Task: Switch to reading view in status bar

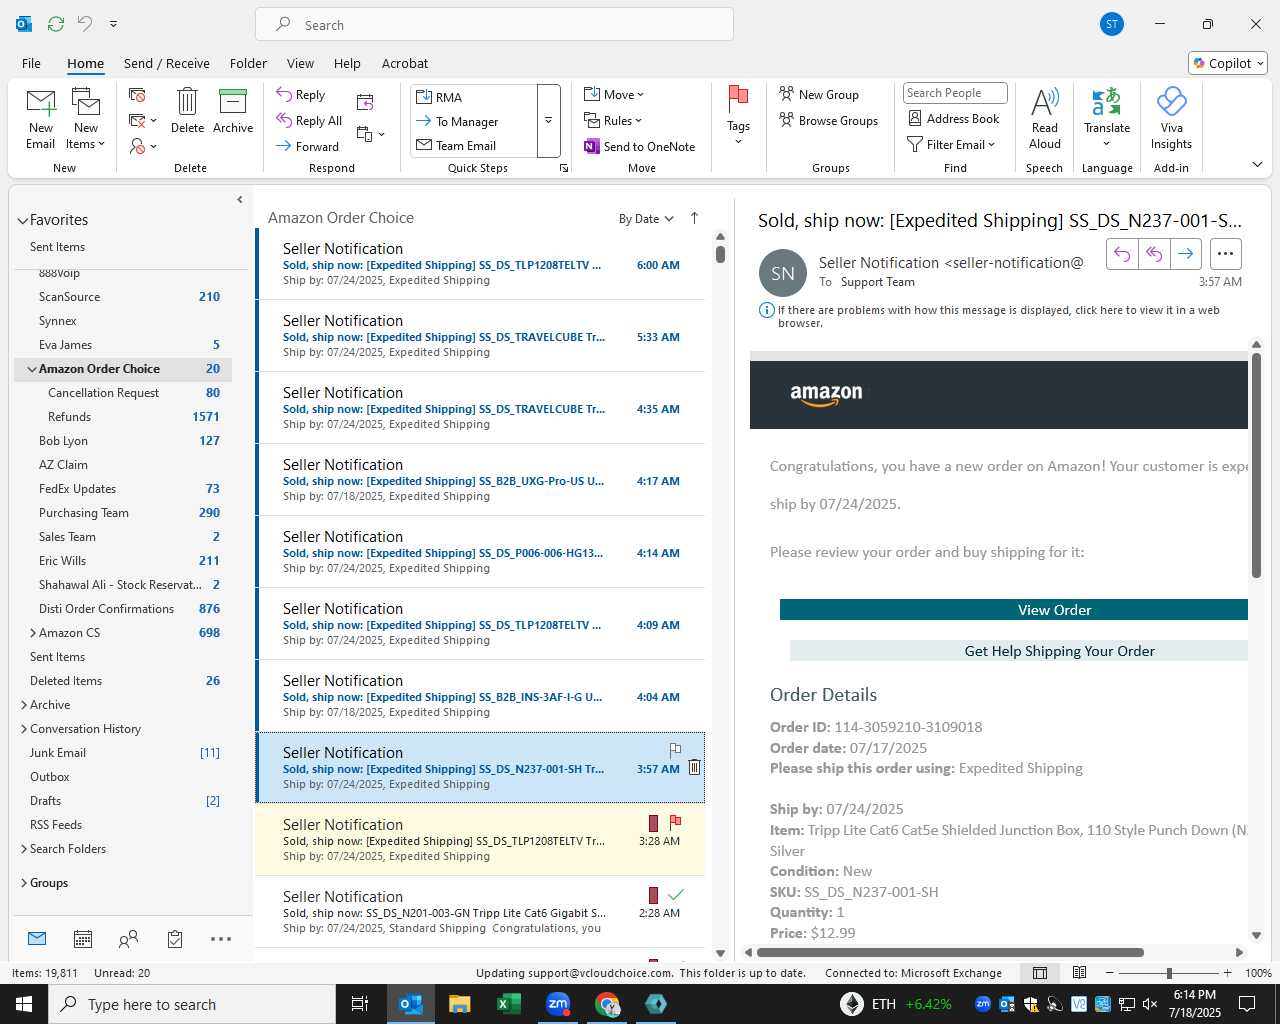Action: [x=1080, y=973]
